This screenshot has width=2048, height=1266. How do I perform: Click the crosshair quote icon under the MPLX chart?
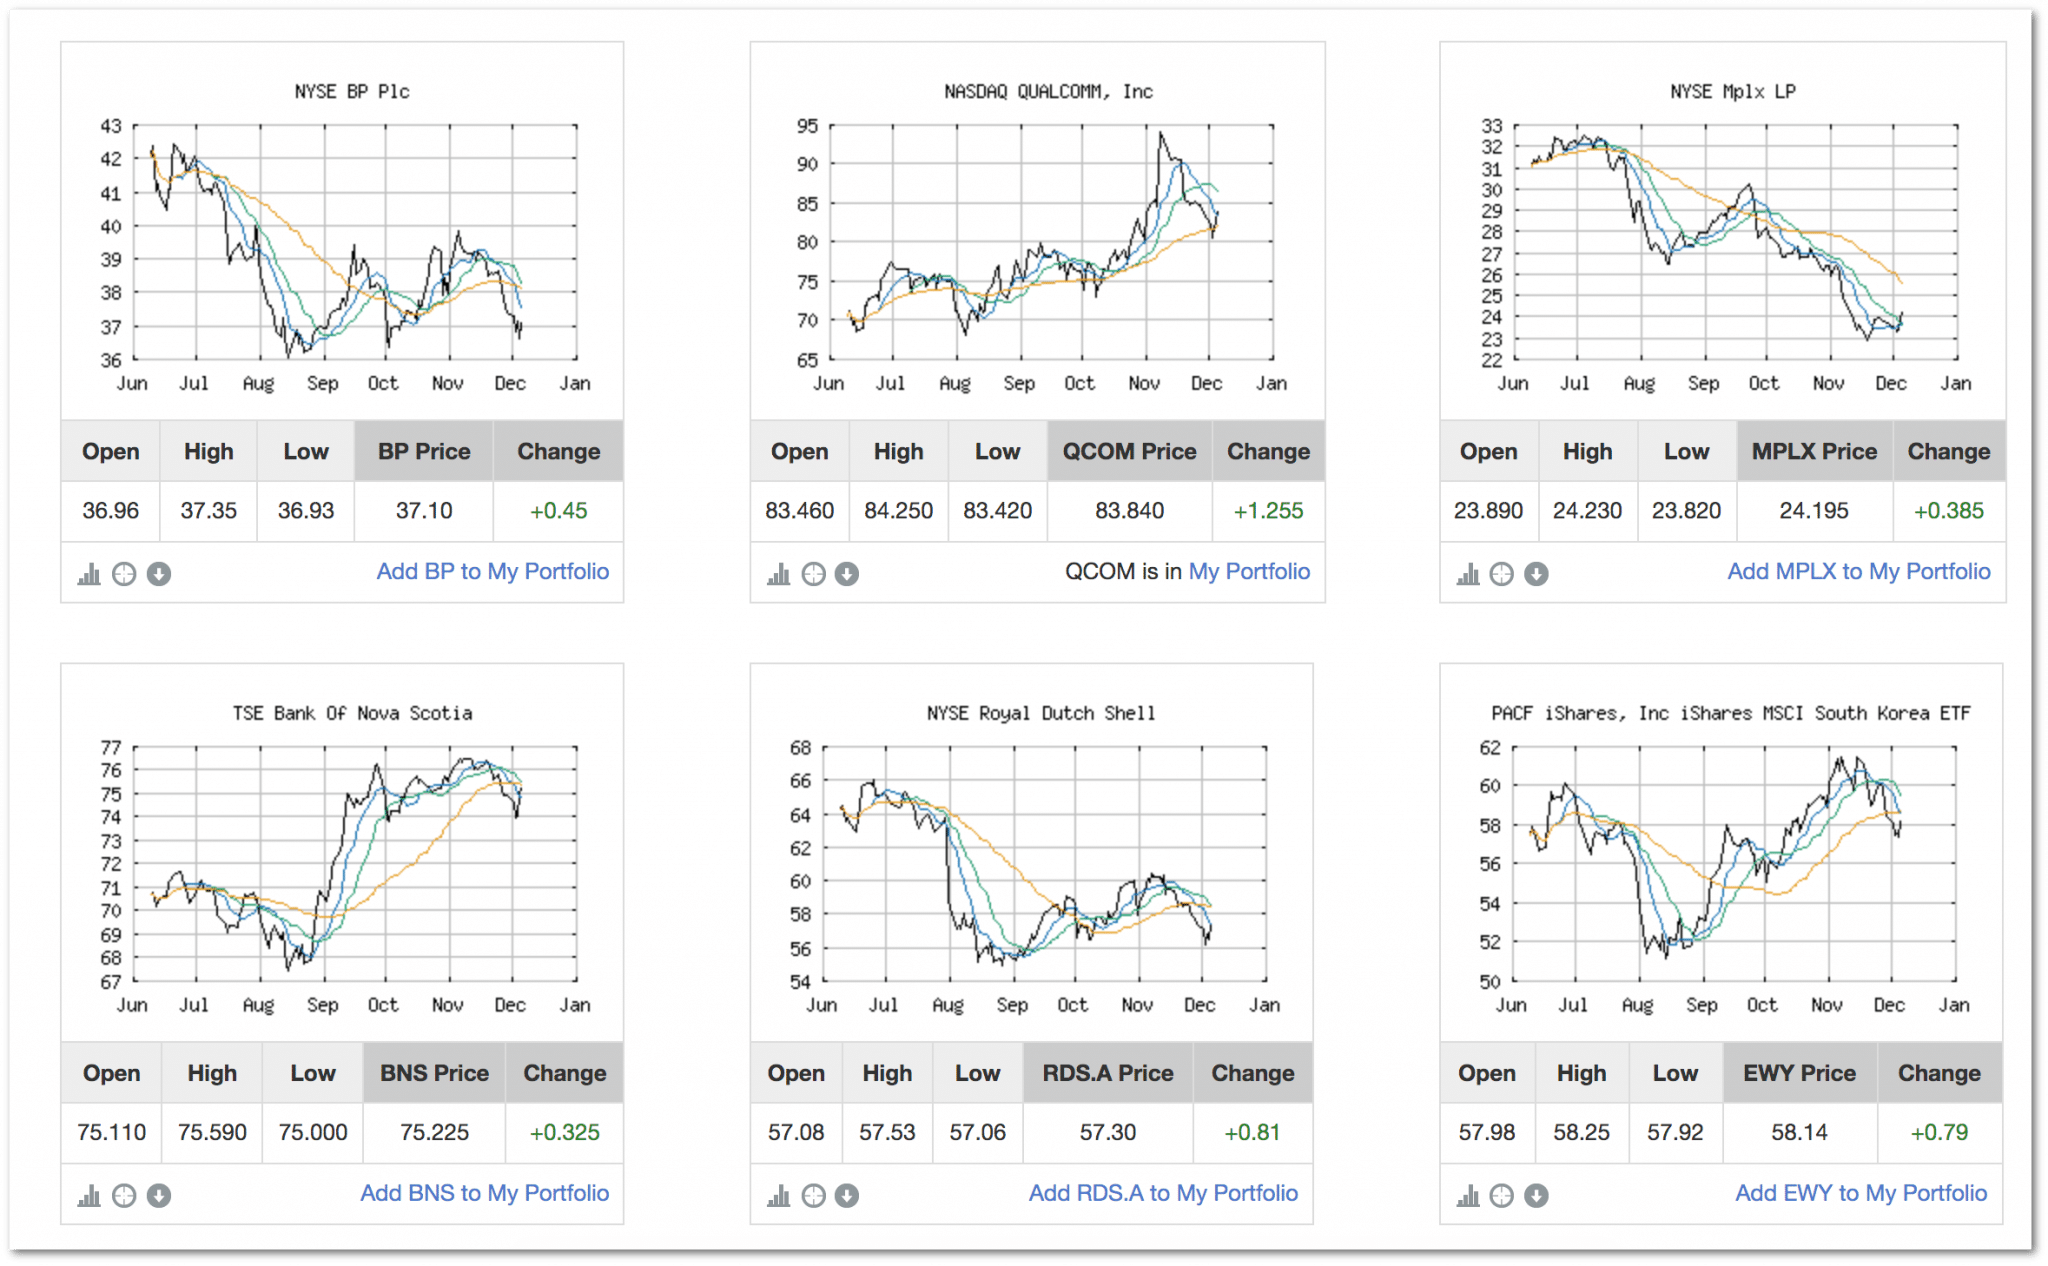tap(1502, 573)
